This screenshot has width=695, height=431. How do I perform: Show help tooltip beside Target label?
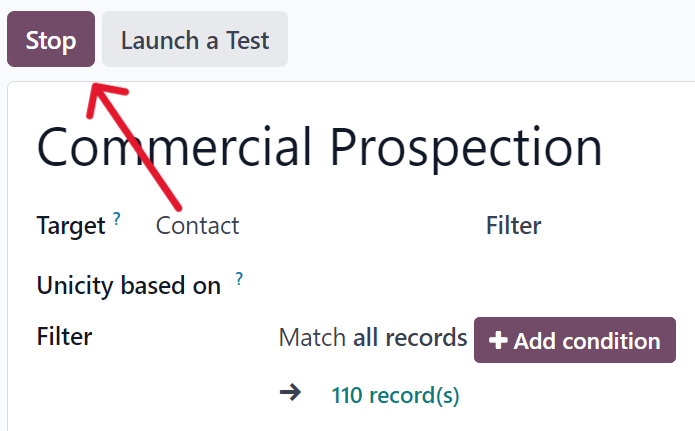pos(117,218)
